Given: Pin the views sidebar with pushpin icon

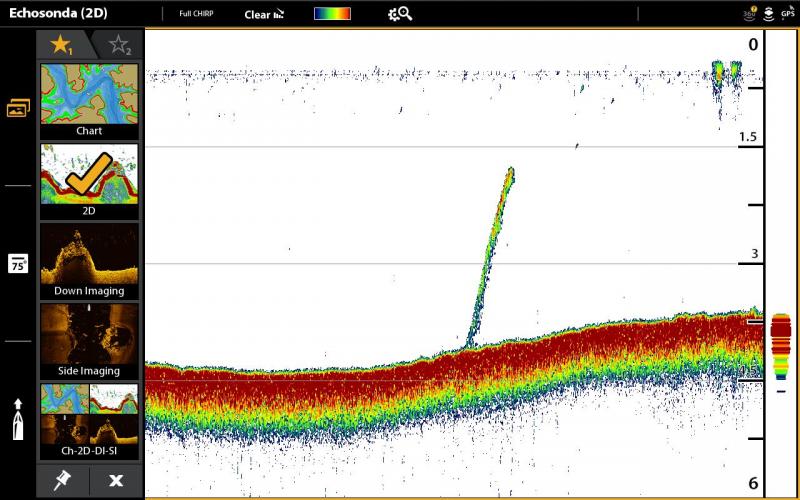Looking at the screenshot, I should pyautogui.click(x=62, y=481).
